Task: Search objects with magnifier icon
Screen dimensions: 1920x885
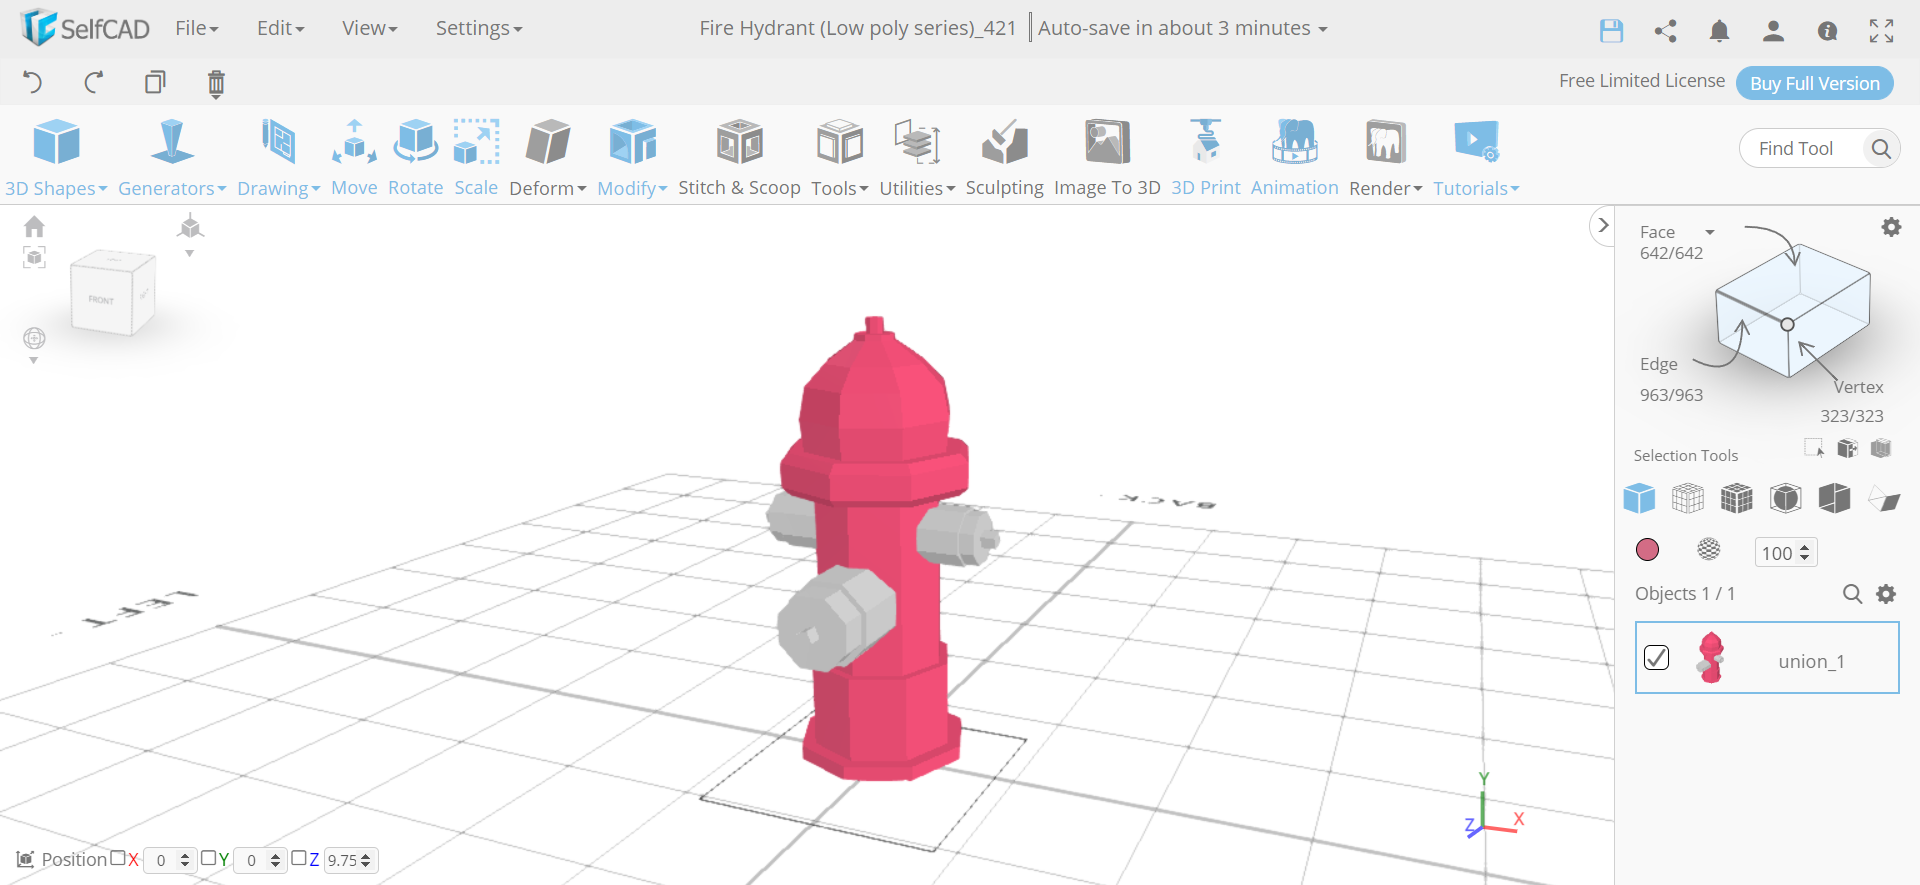Action: point(1852,594)
